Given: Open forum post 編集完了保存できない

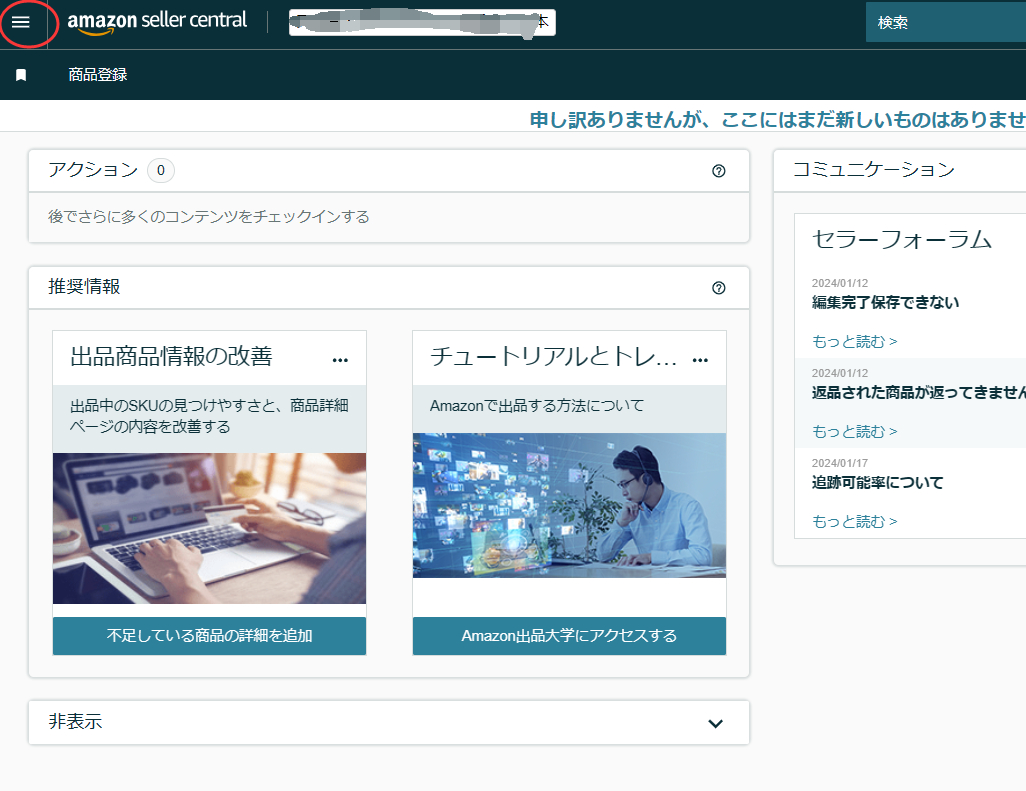Looking at the screenshot, I should [x=885, y=302].
